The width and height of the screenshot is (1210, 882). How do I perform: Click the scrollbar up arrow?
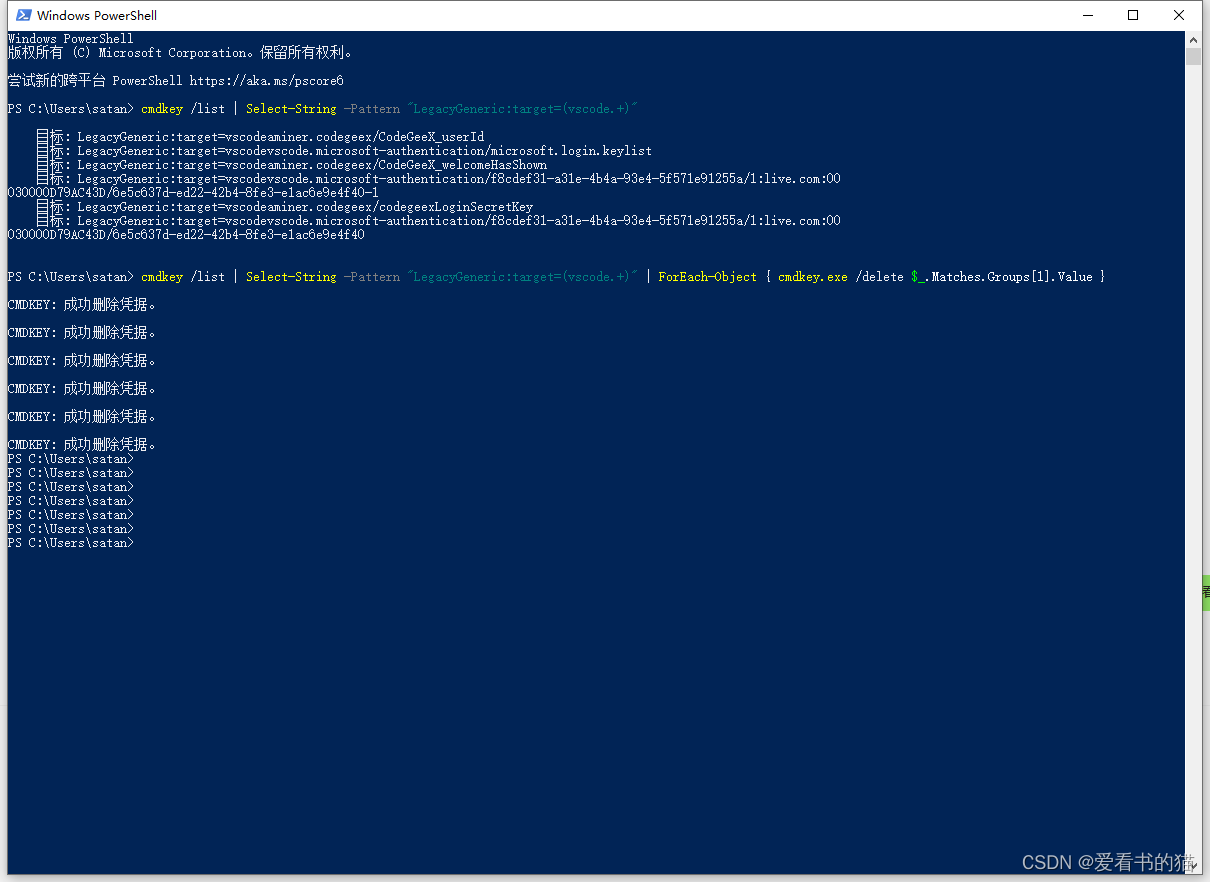pyautogui.click(x=1193, y=39)
